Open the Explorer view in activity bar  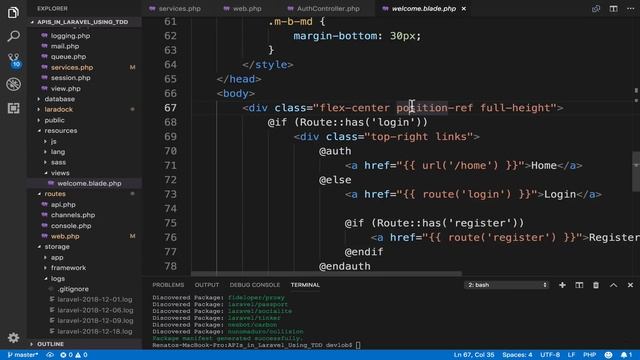coord(13,13)
